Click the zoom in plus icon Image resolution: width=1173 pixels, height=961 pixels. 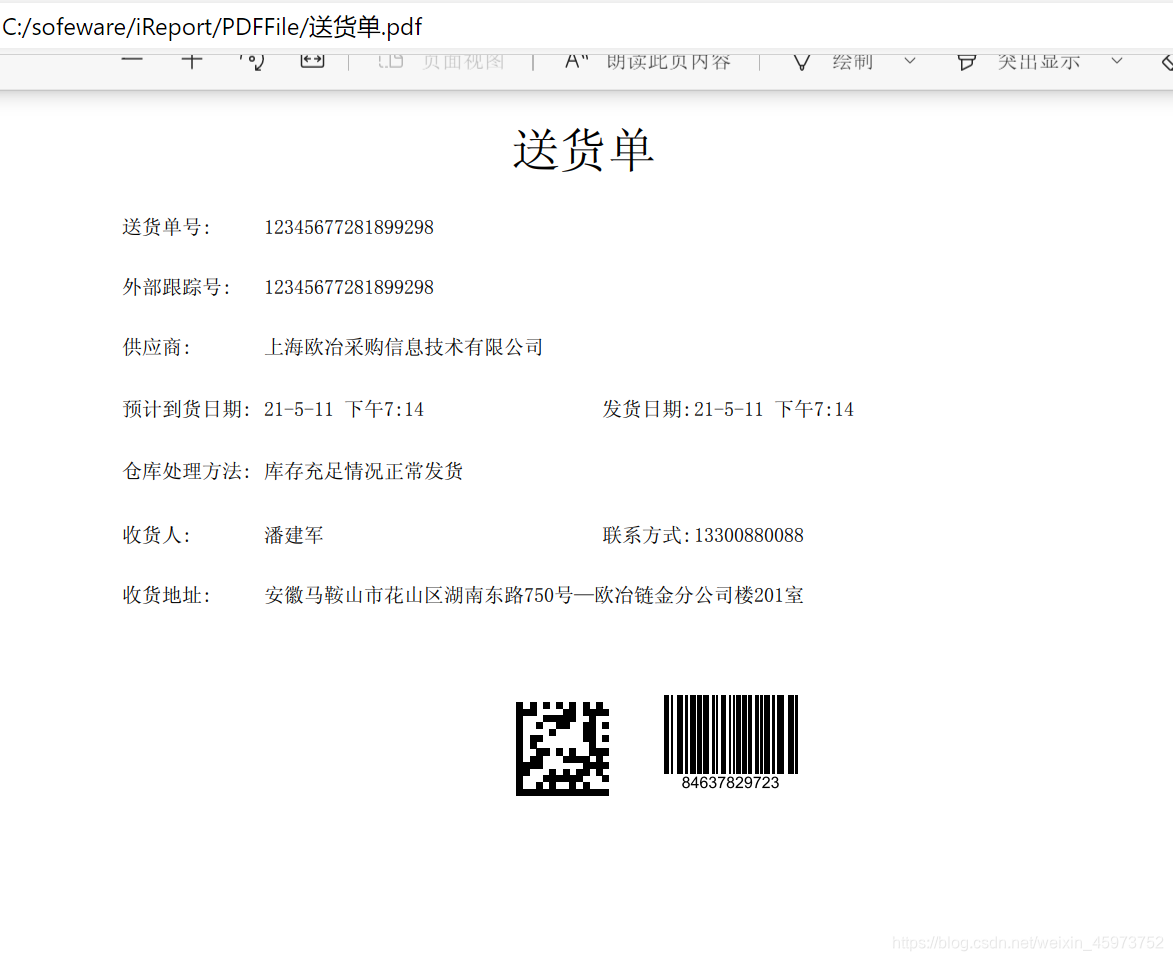192,61
